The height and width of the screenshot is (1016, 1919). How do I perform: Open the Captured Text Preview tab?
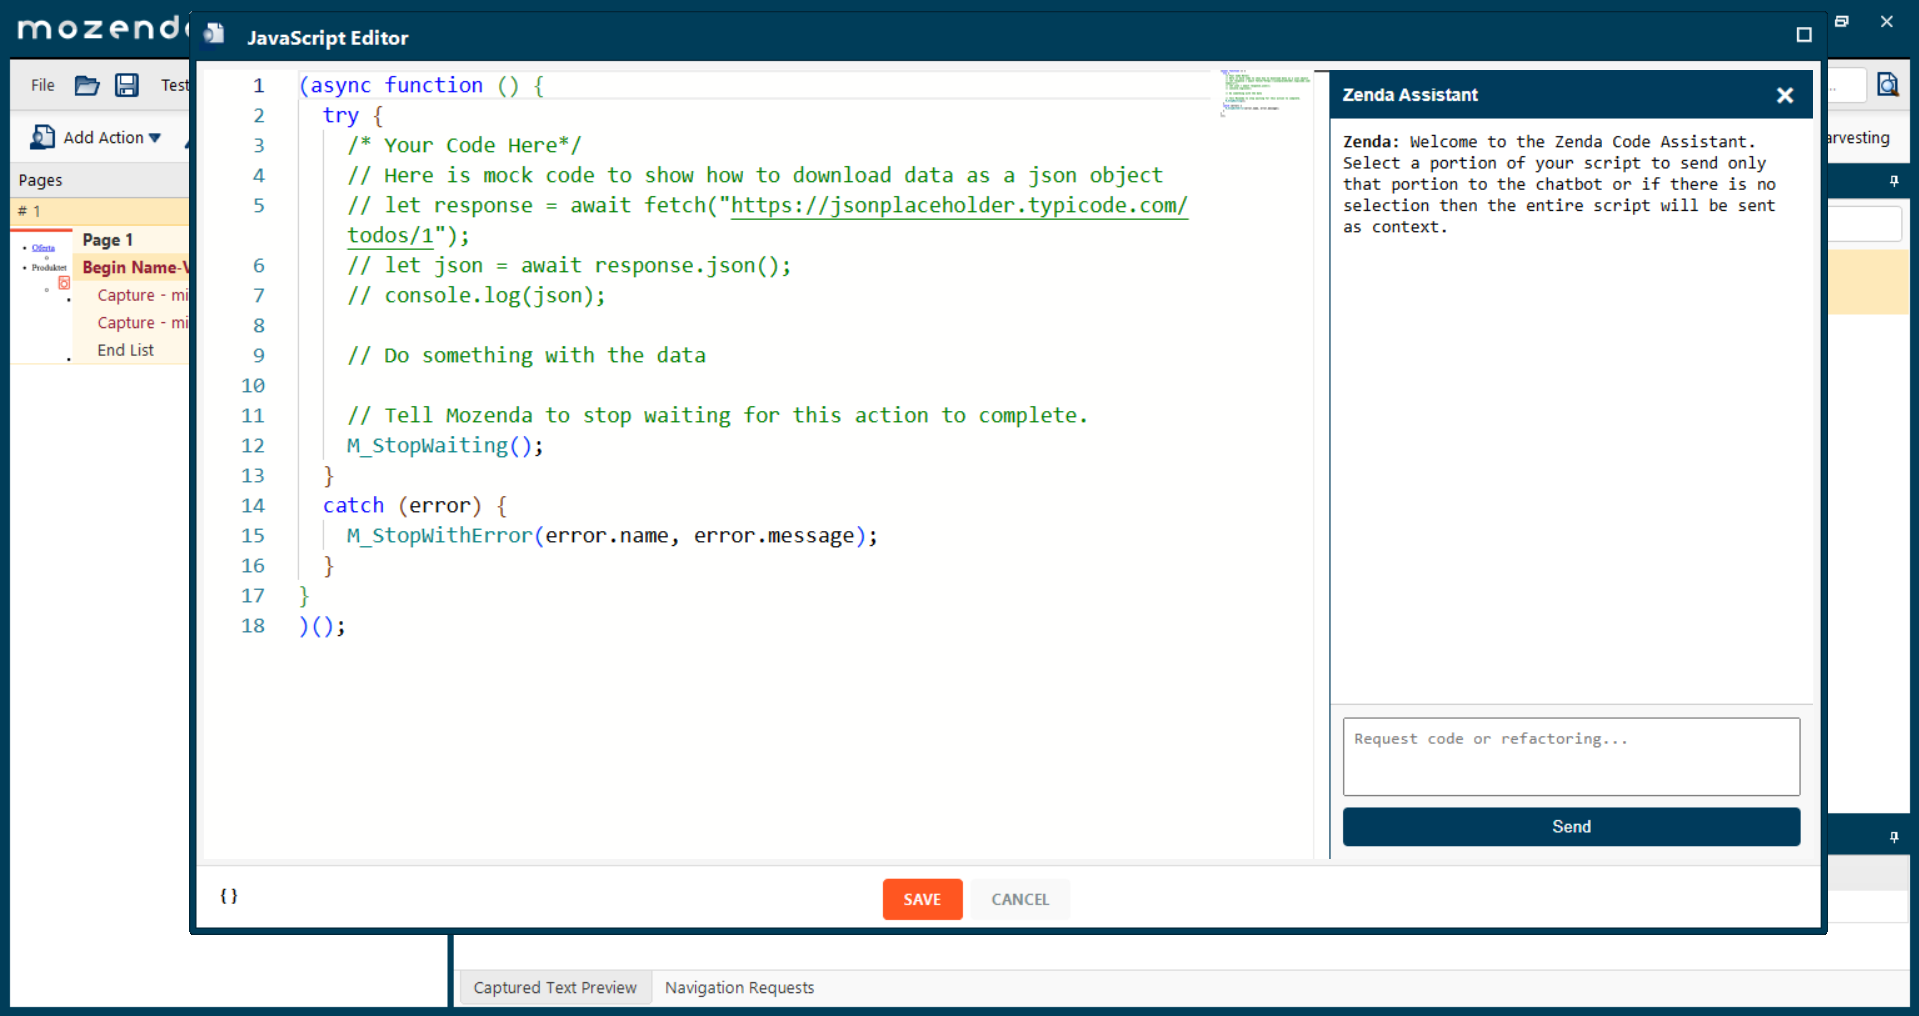point(555,988)
